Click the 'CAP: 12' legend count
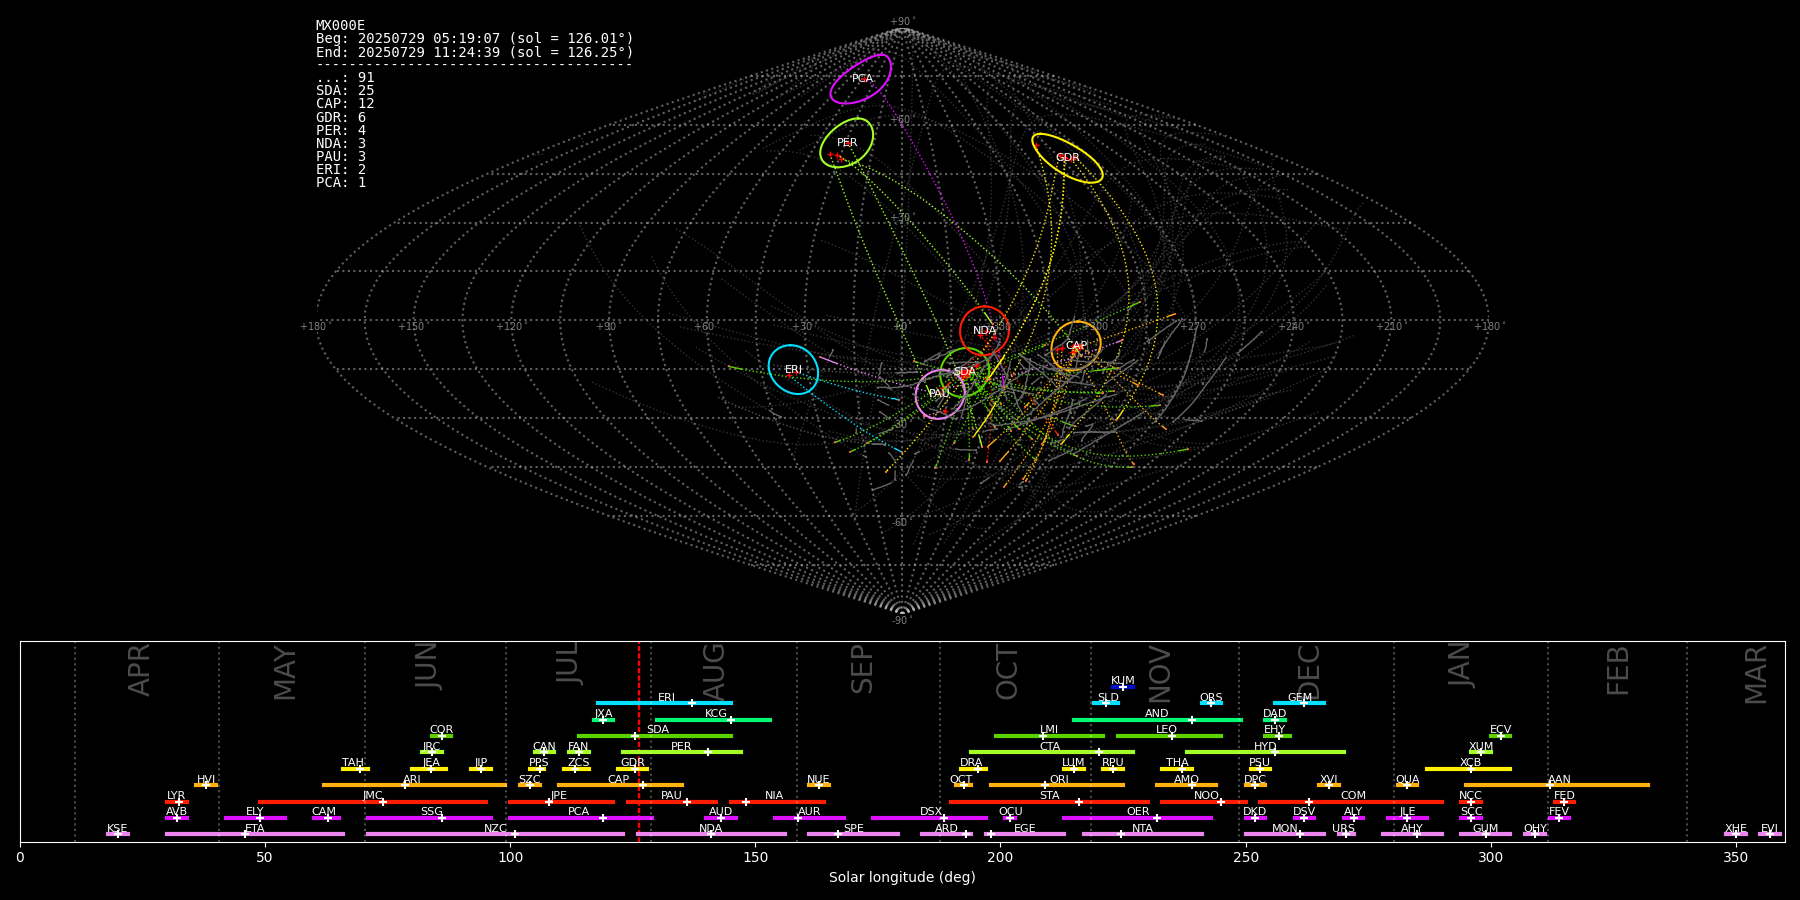 (345, 104)
